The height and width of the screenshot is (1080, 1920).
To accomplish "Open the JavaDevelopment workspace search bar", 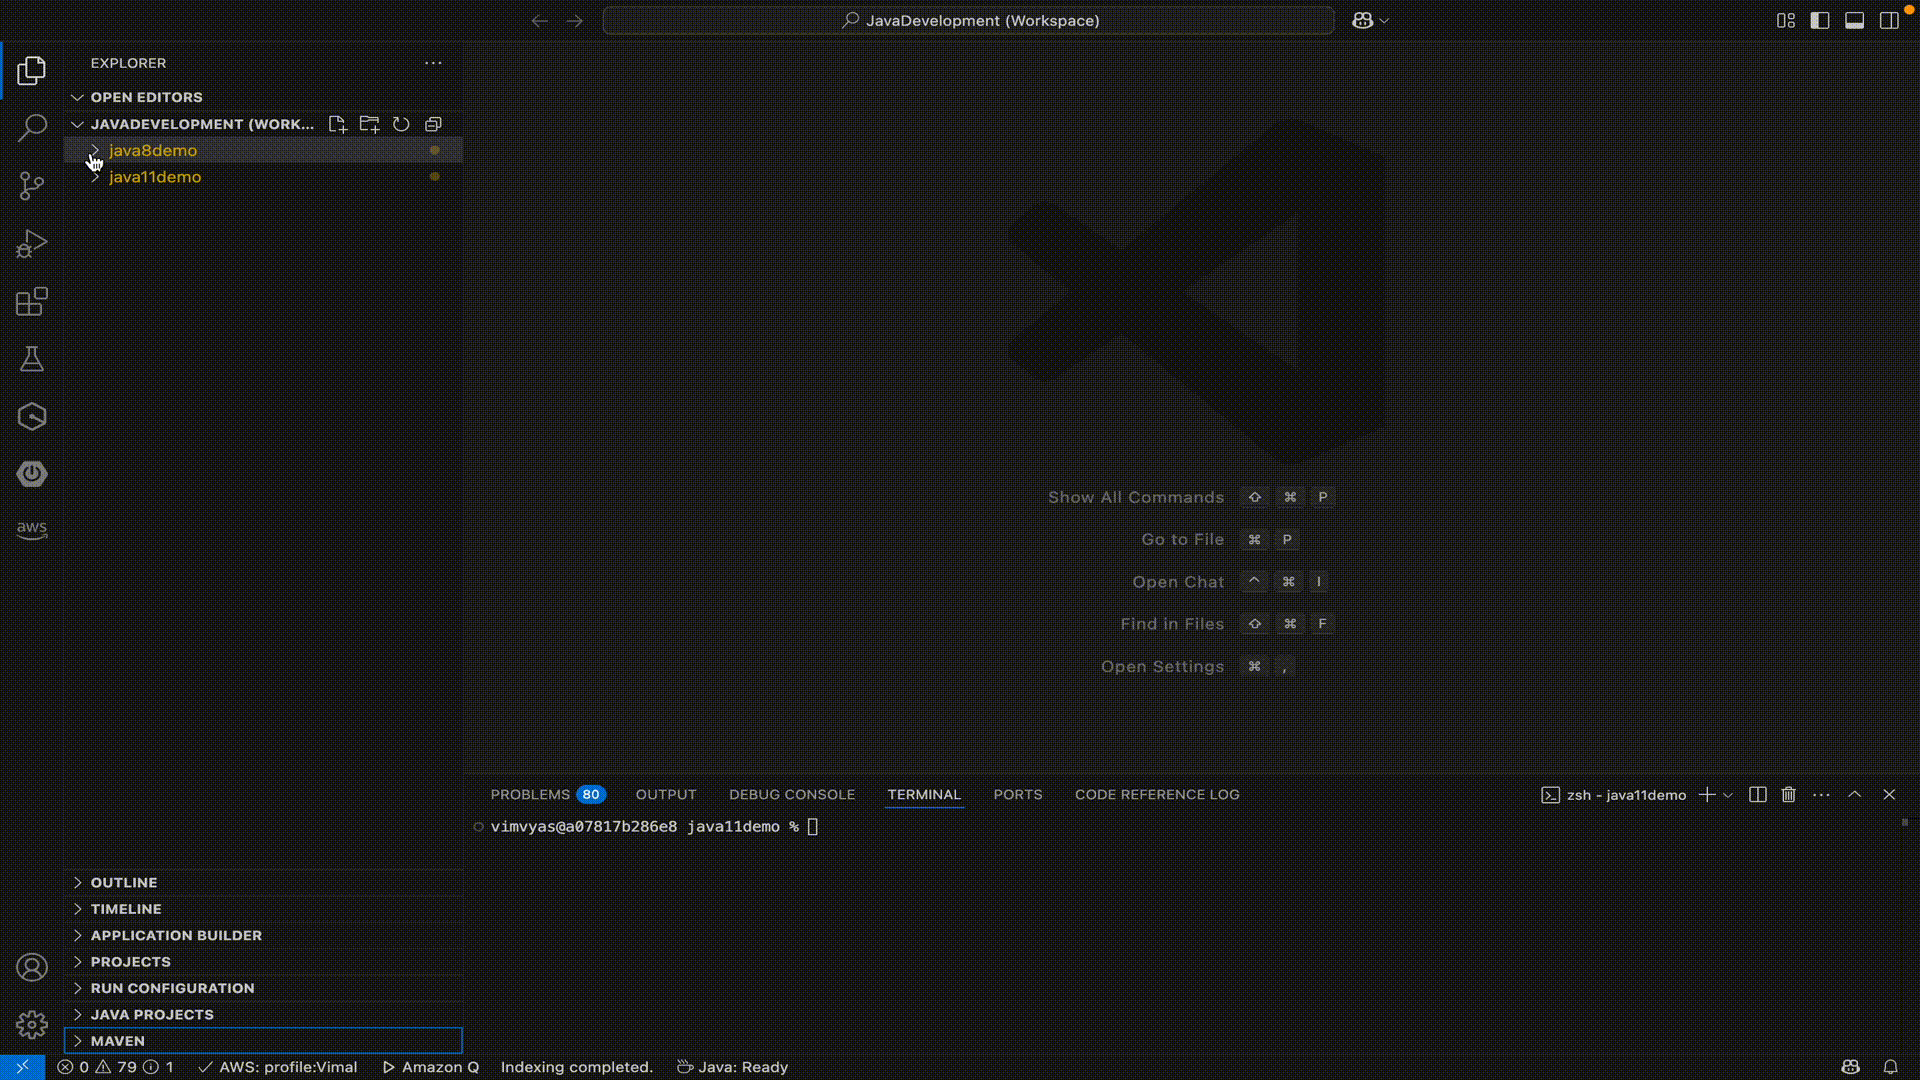I will (967, 20).
